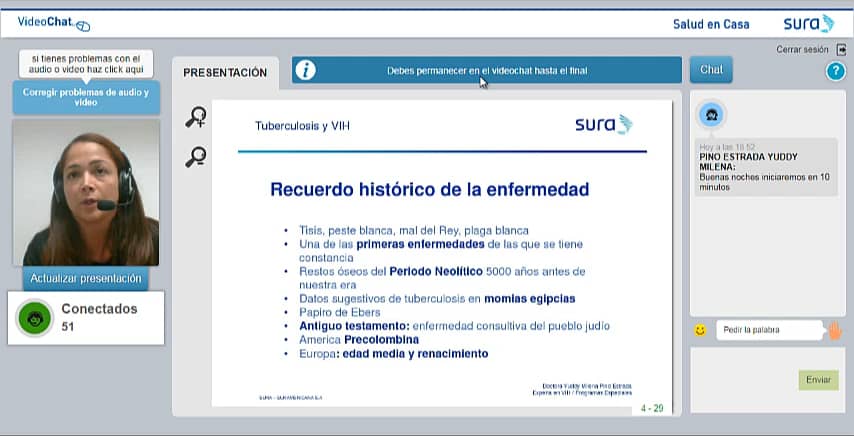Click the Europa: edad media y renacimiento bullet
Image resolution: width=854 pixels, height=436 pixels.
coord(393,354)
